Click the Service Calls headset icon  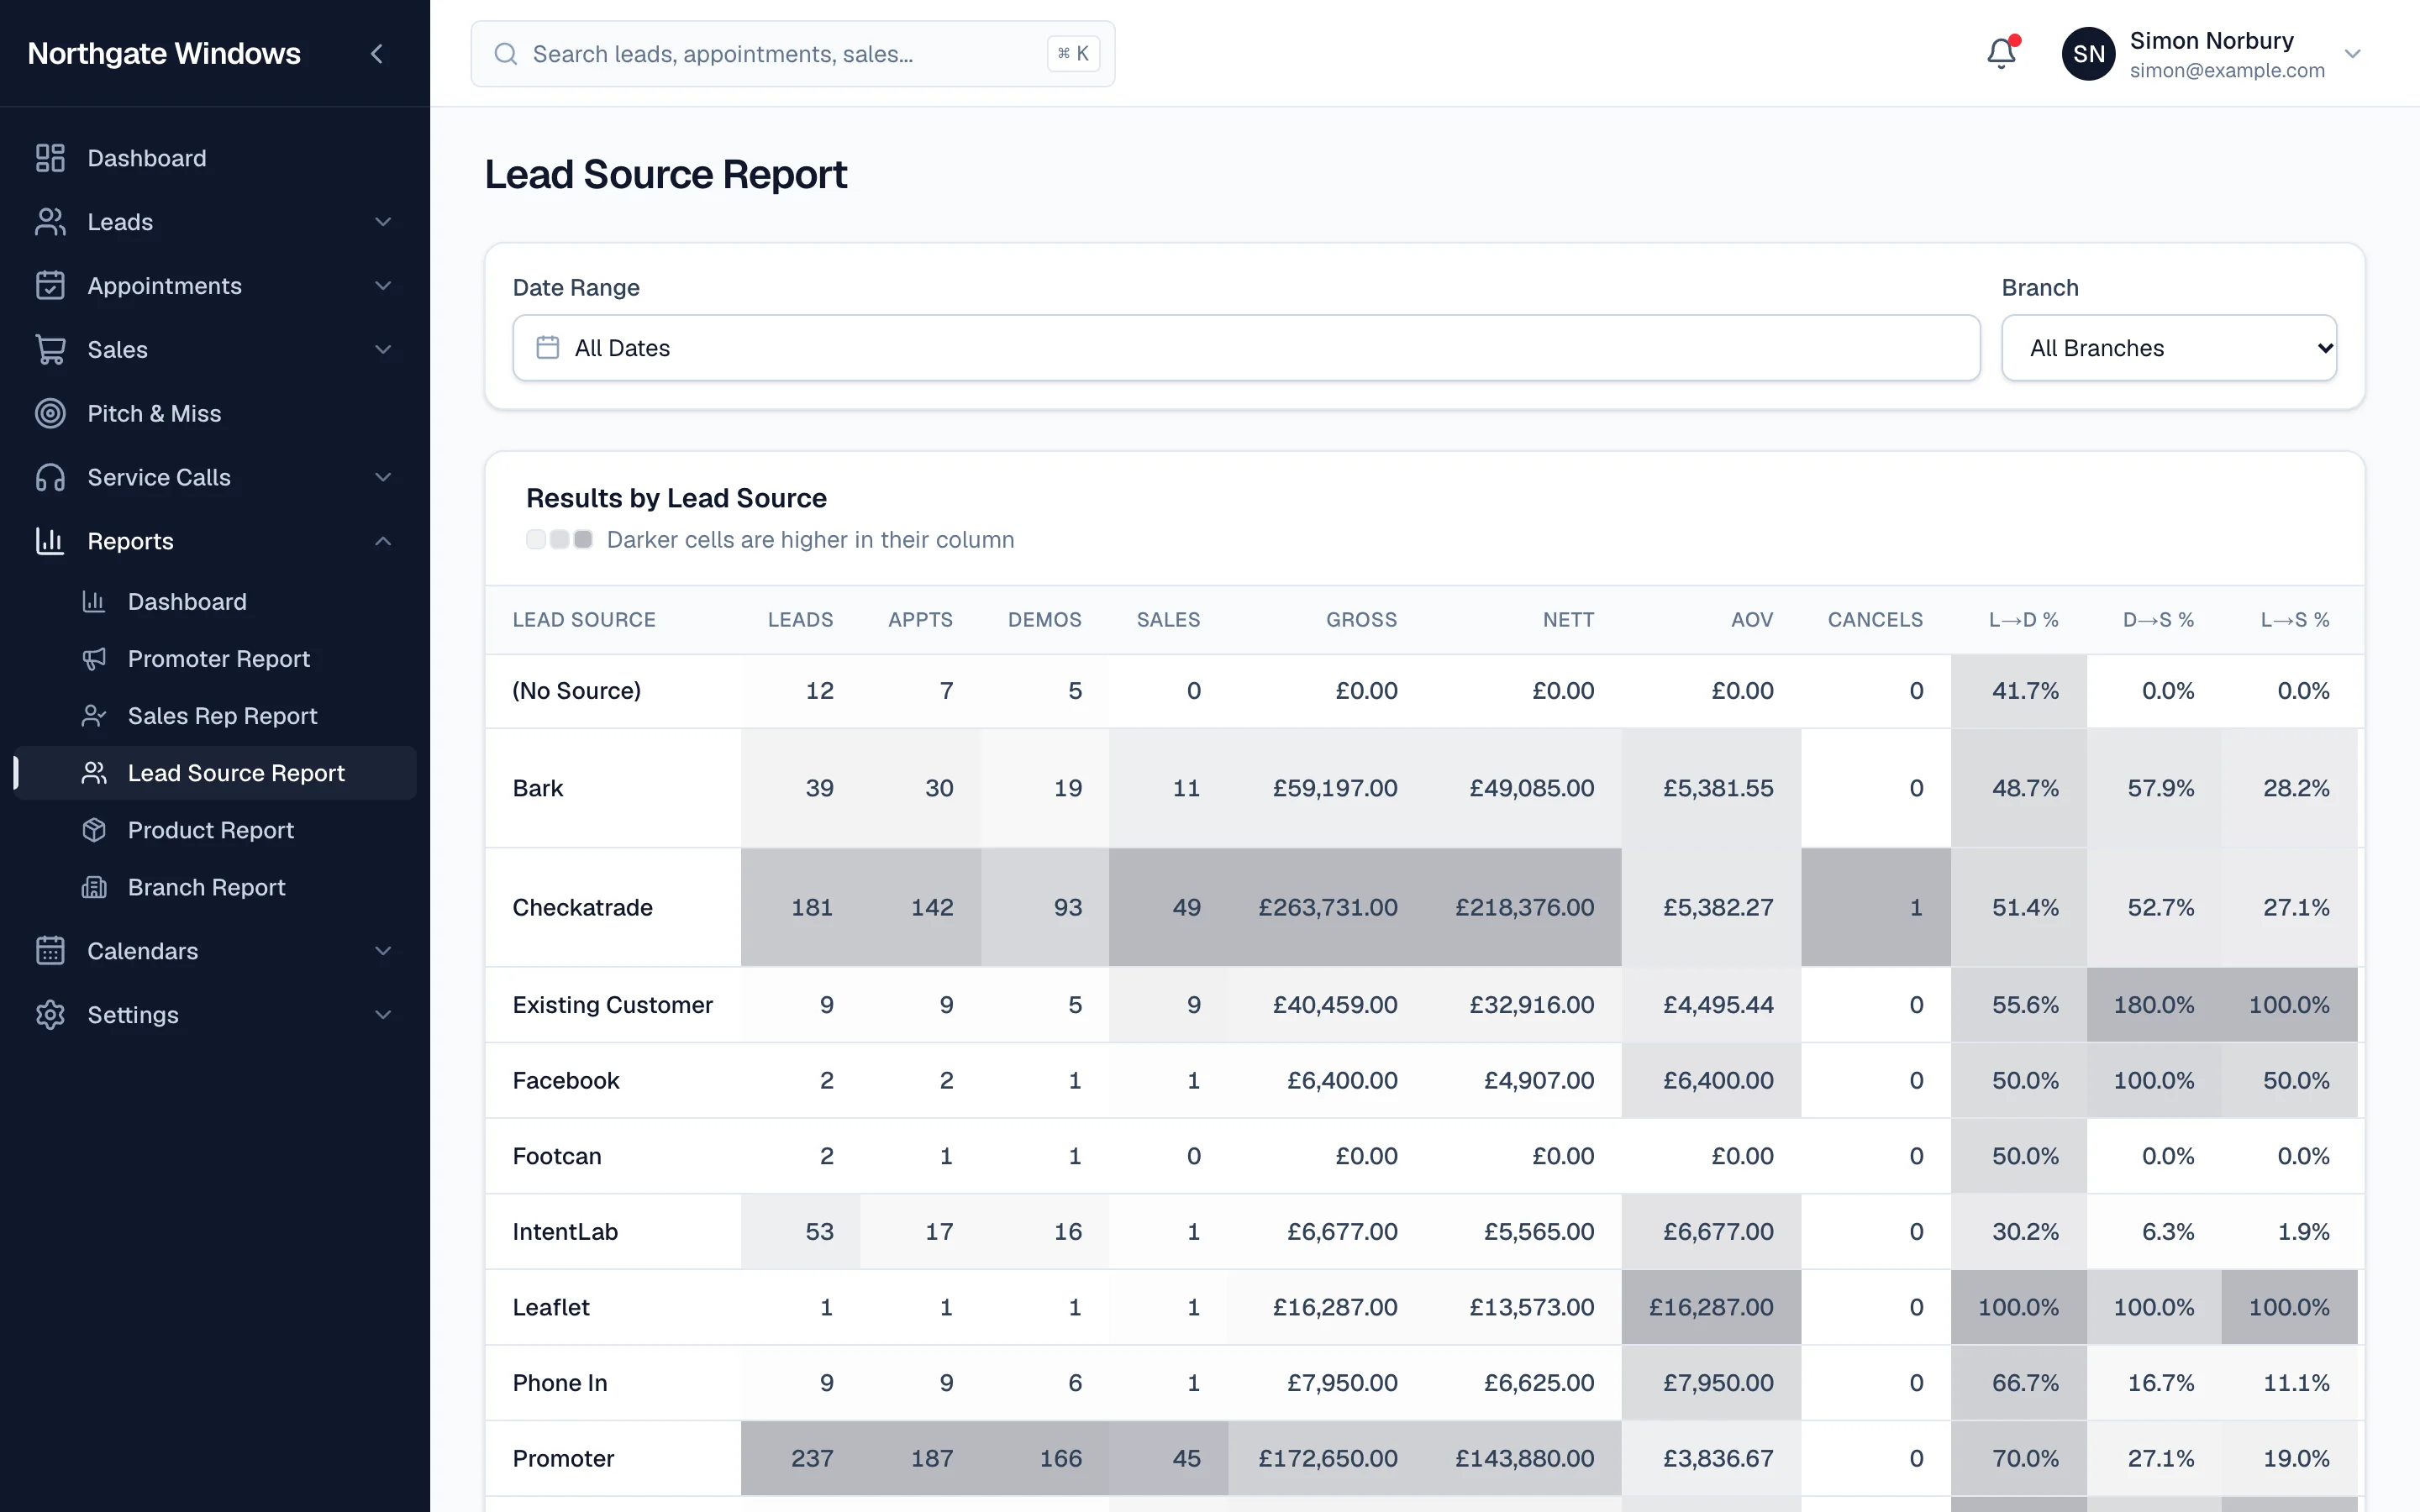pyautogui.click(x=50, y=478)
